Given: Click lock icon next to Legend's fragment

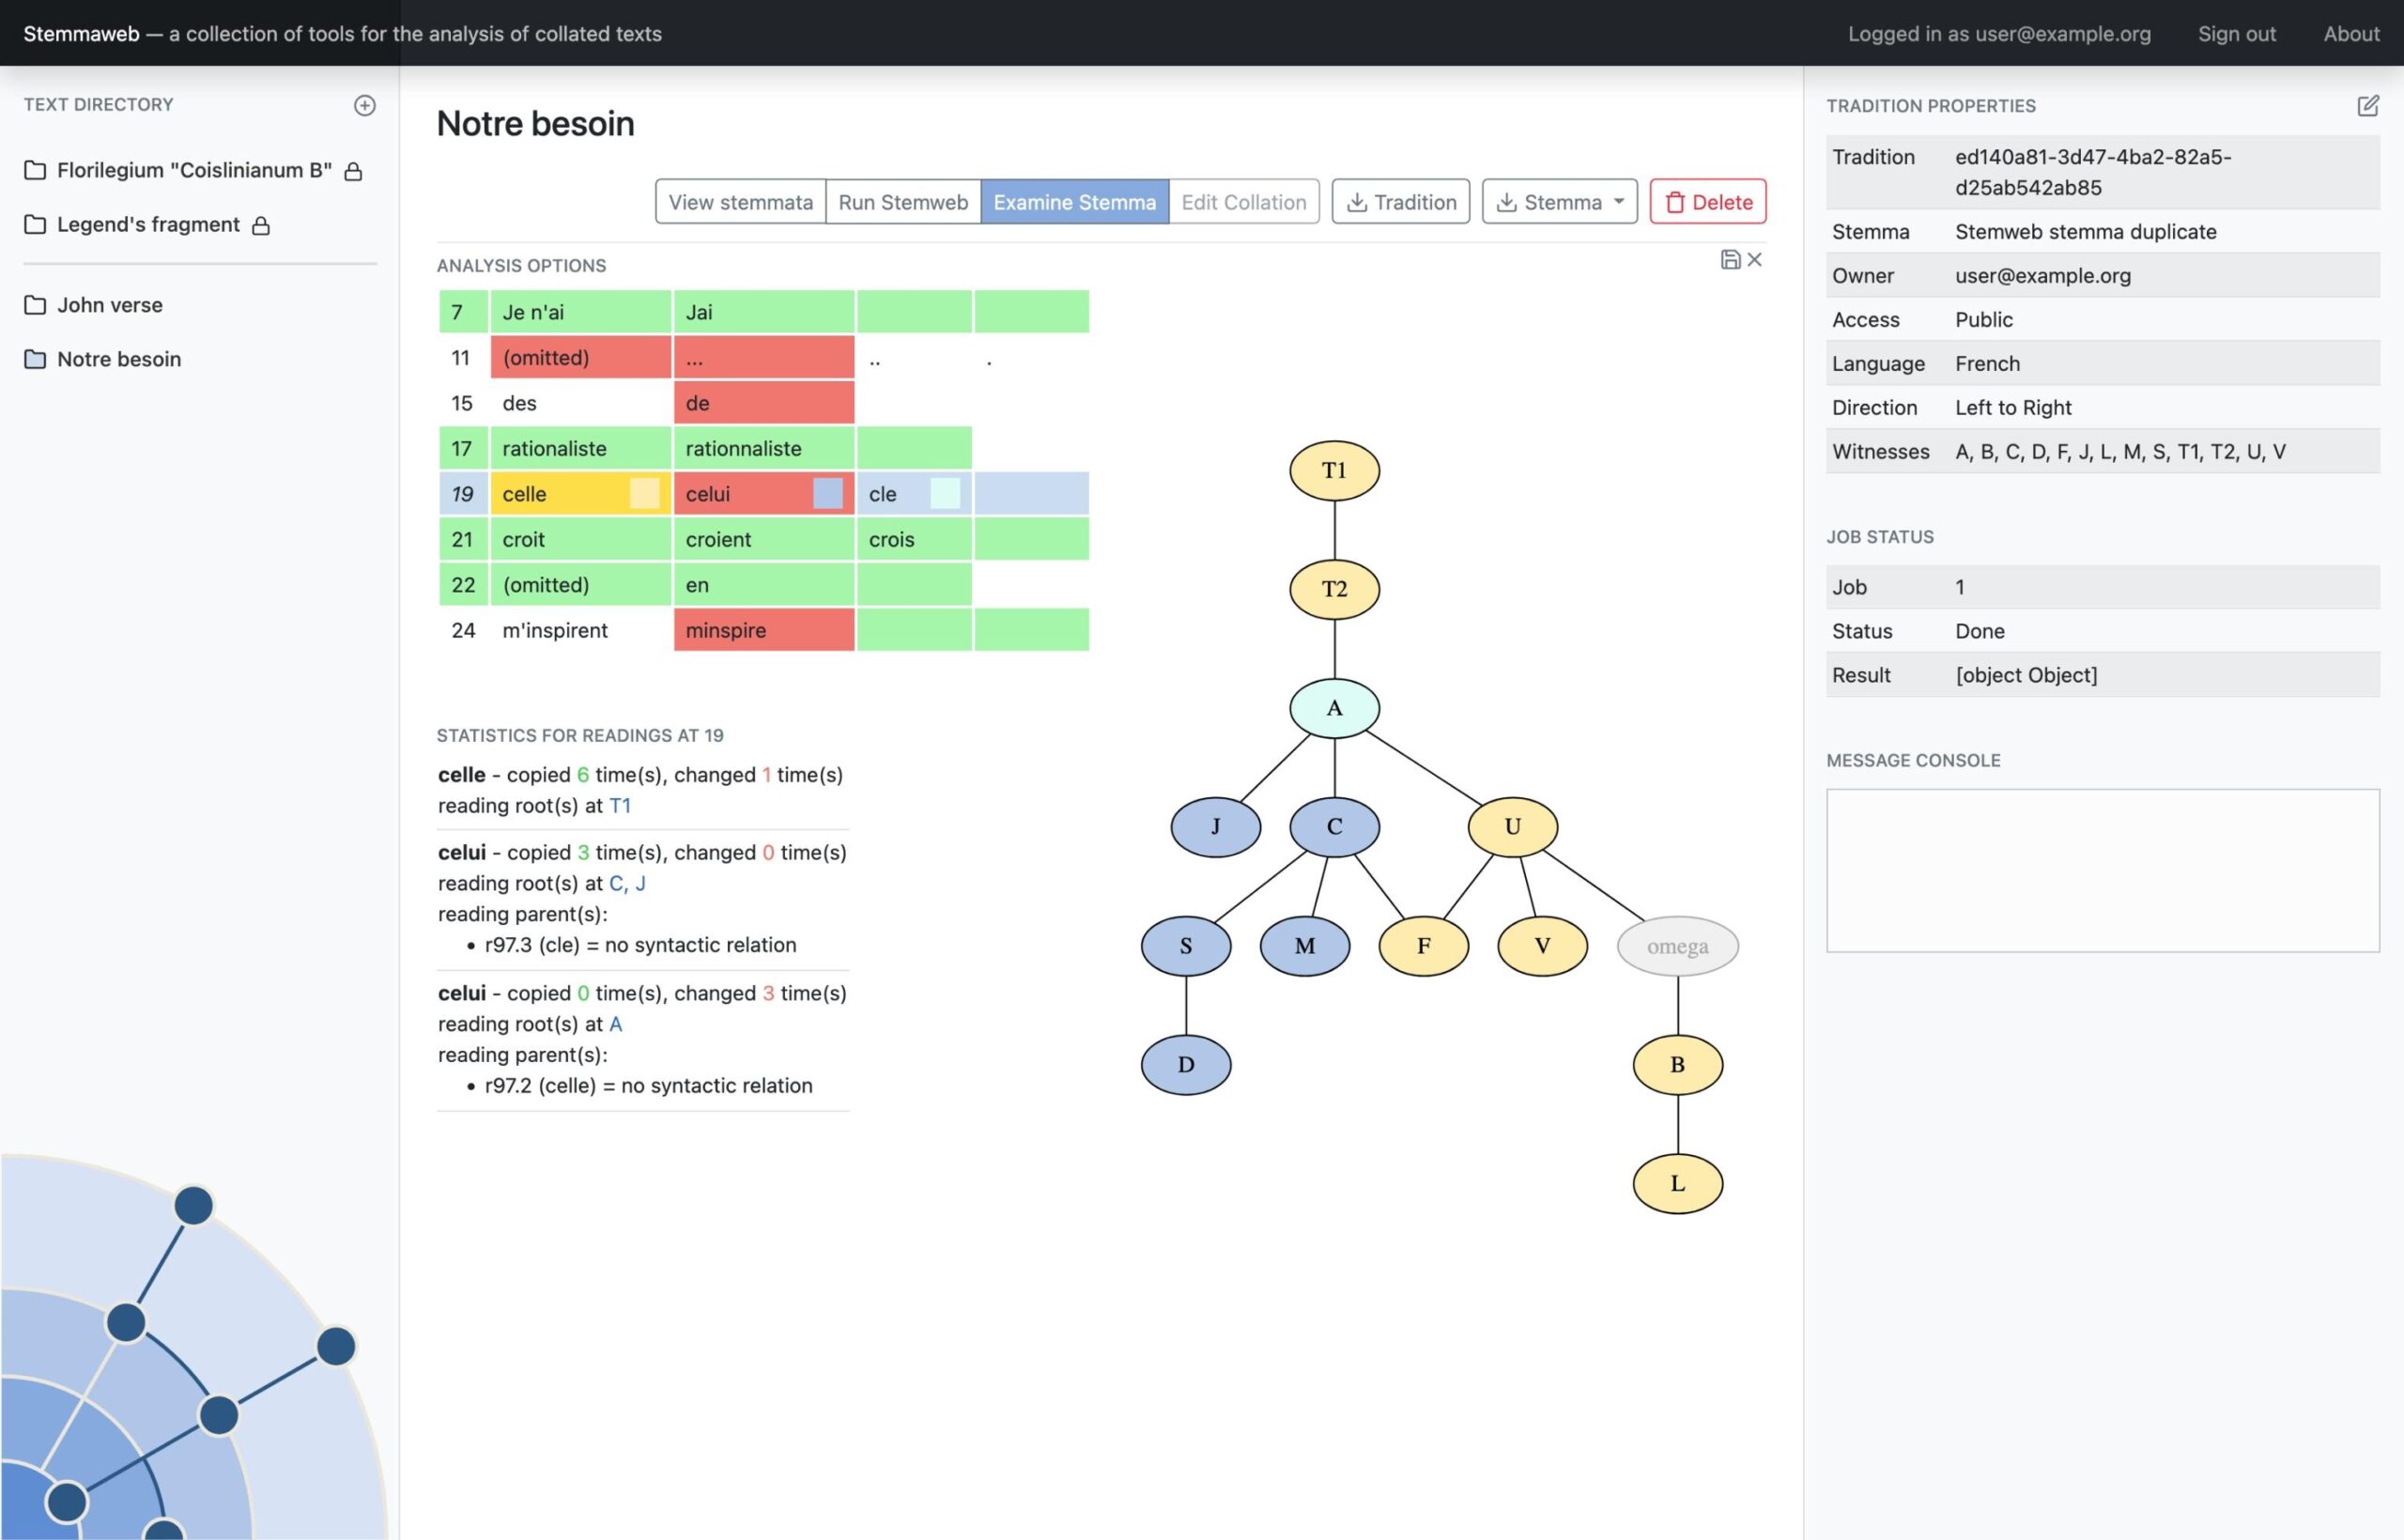Looking at the screenshot, I should [x=261, y=226].
